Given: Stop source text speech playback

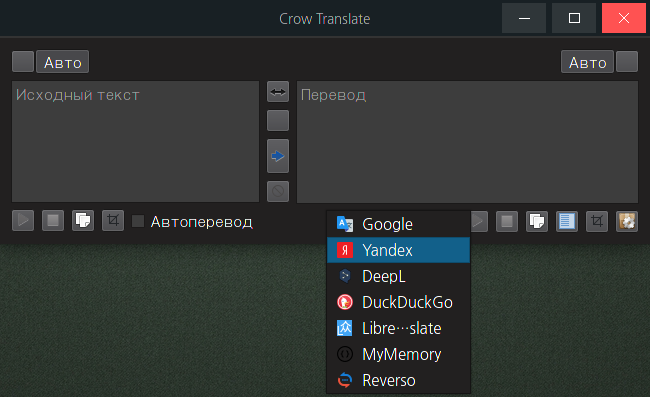Looking at the screenshot, I should pyautogui.click(x=53, y=220).
